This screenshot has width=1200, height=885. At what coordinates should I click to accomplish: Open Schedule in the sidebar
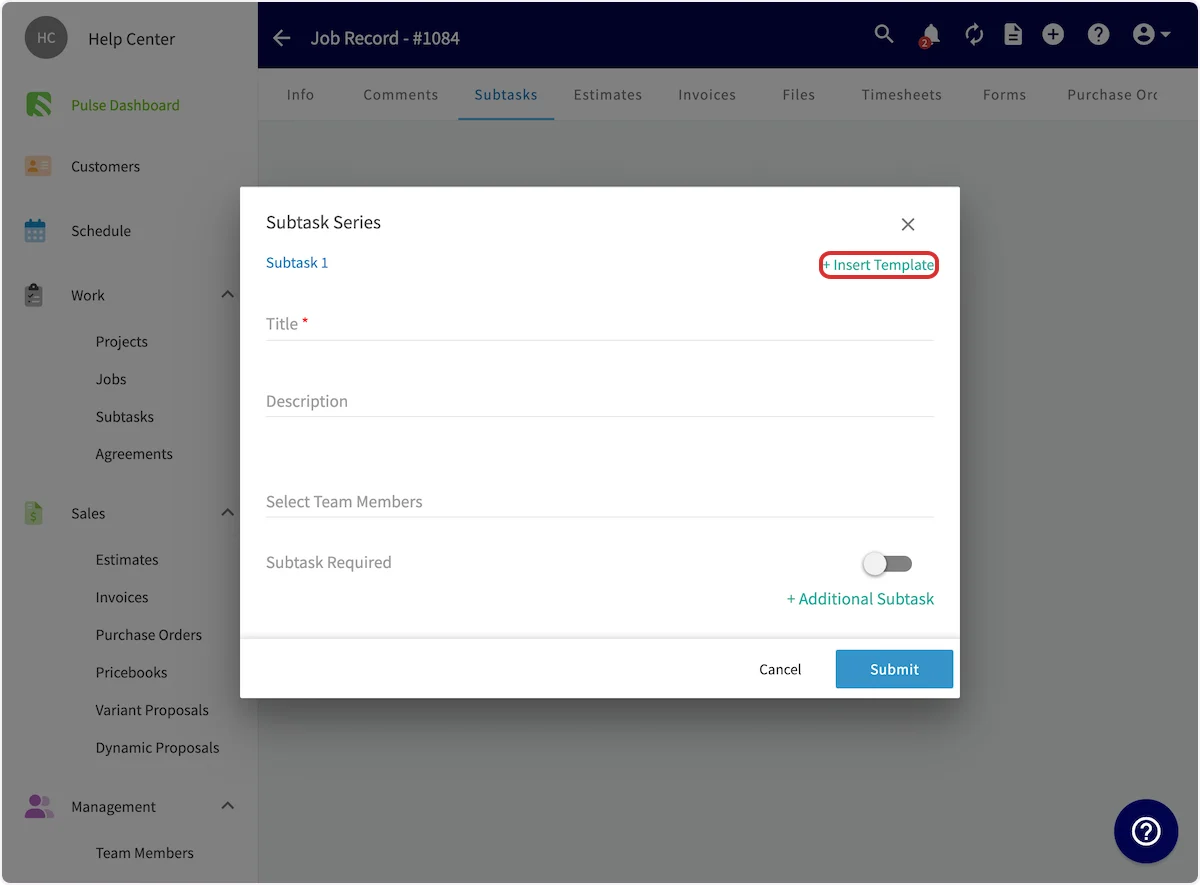point(101,231)
